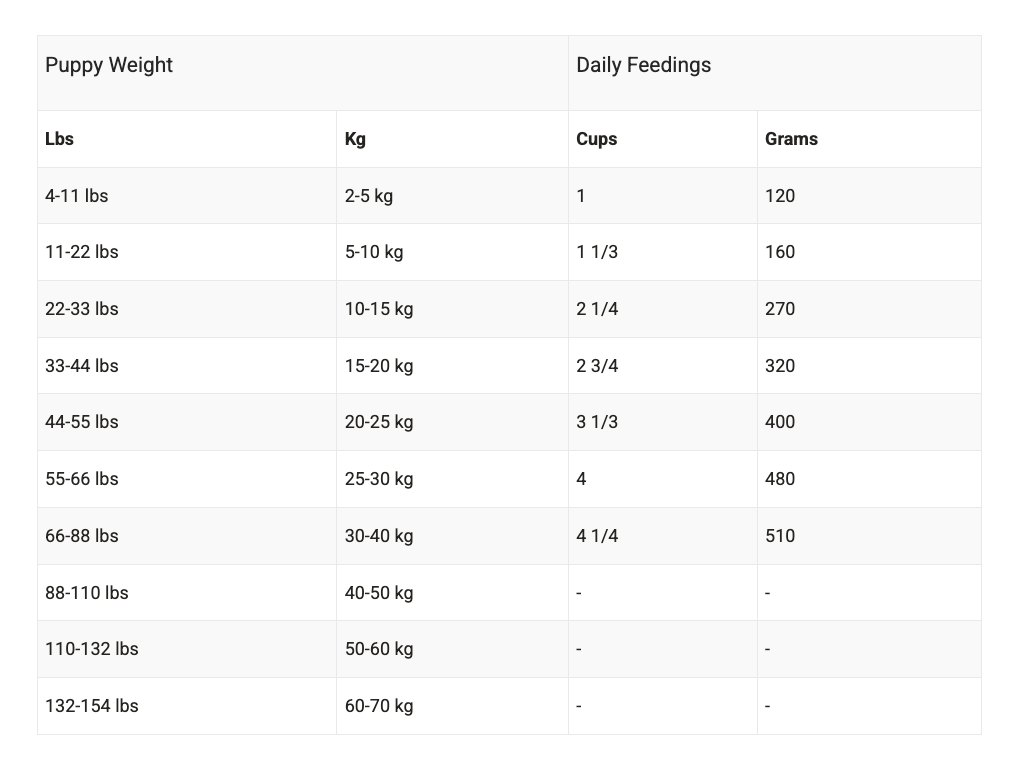Click the 5-10 kg cell
Screen dimensions: 1012x764
pos(374,252)
